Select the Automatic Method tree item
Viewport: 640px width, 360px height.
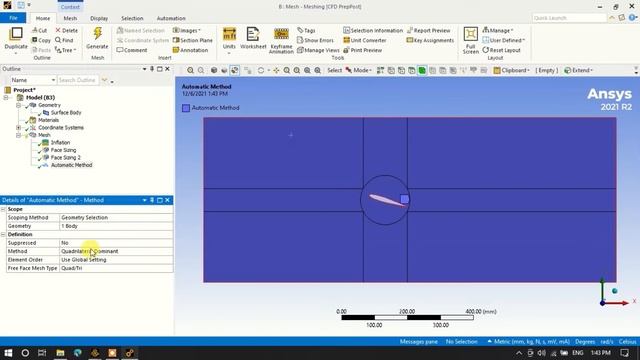tap(71, 165)
